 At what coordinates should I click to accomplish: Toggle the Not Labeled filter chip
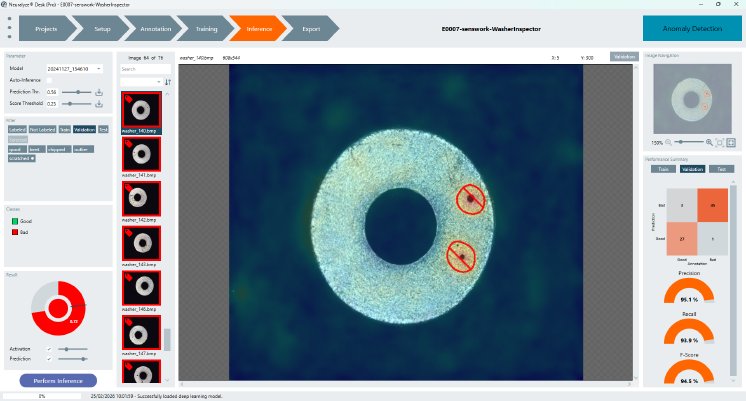click(x=42, y=129)
